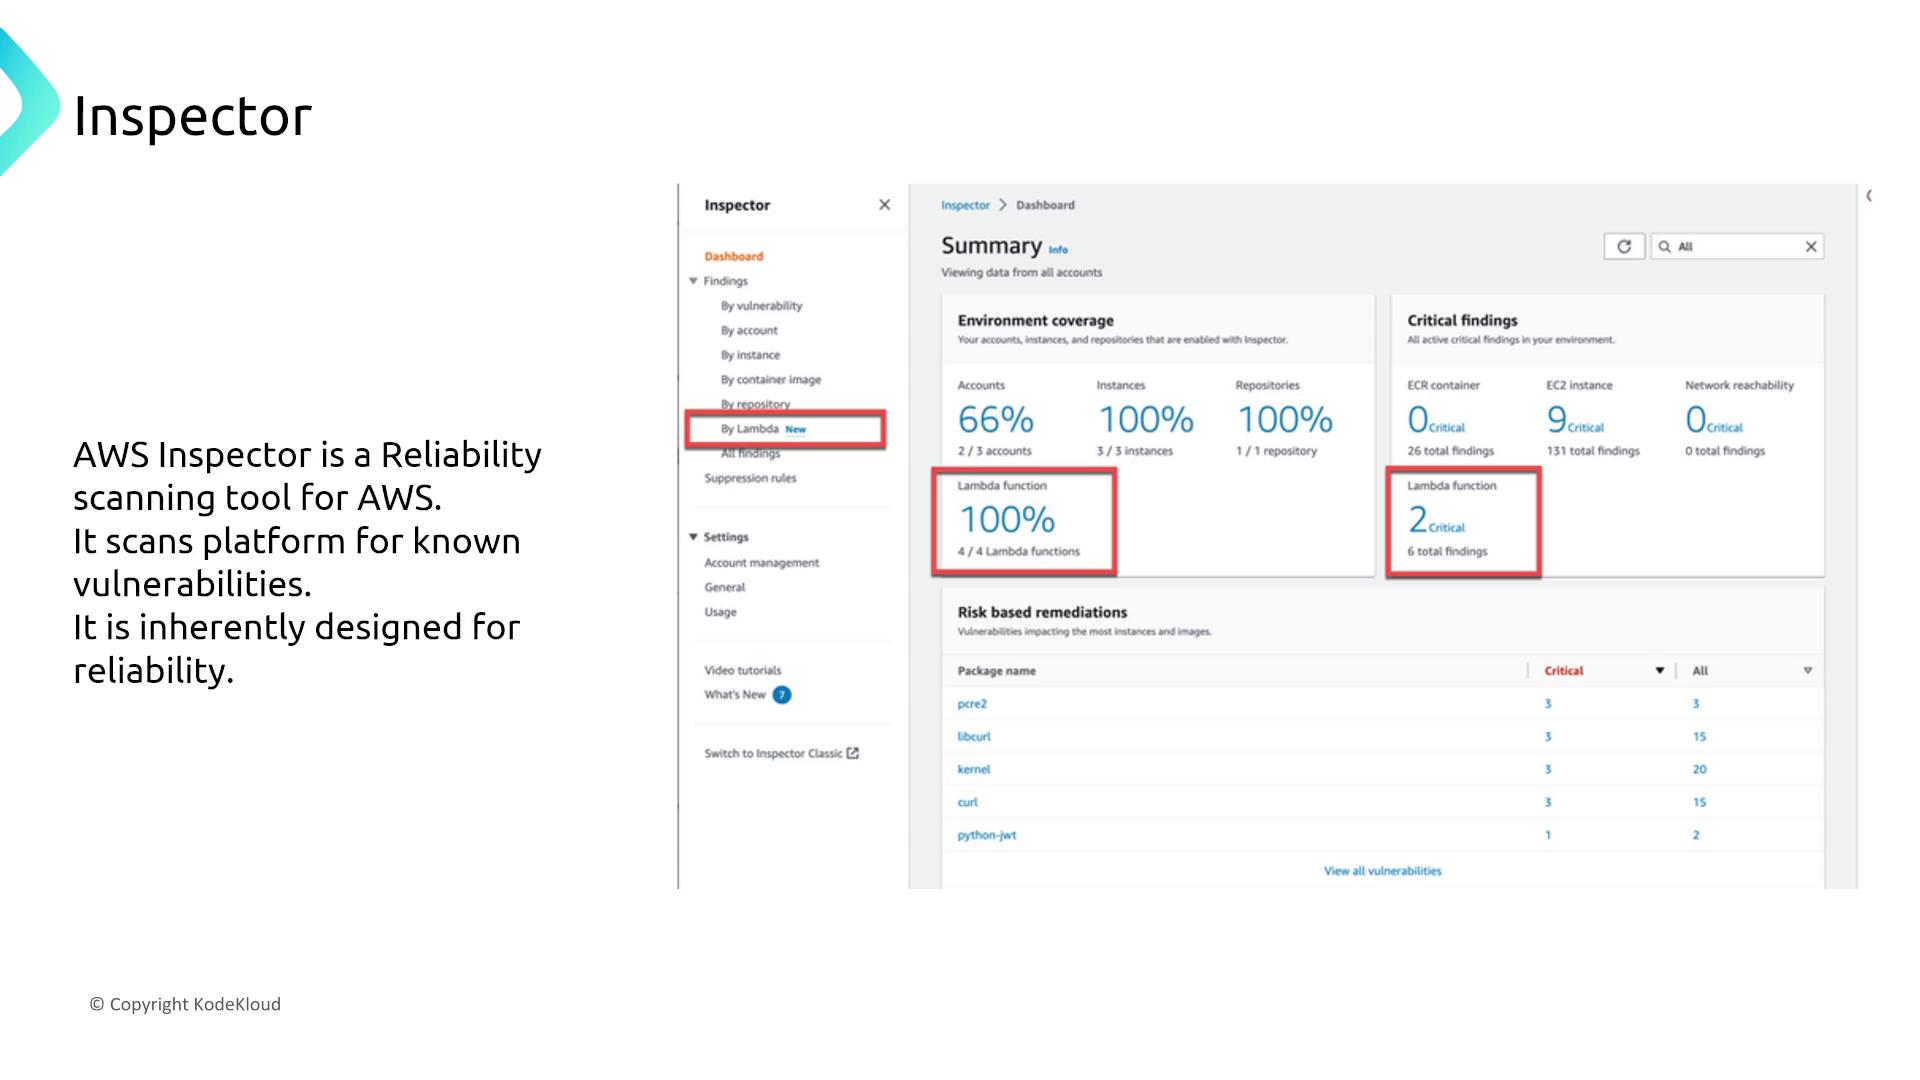1920x1080 pixels.
Task: Select By Lambda in the Findings menu
Action: pos(750,429)
